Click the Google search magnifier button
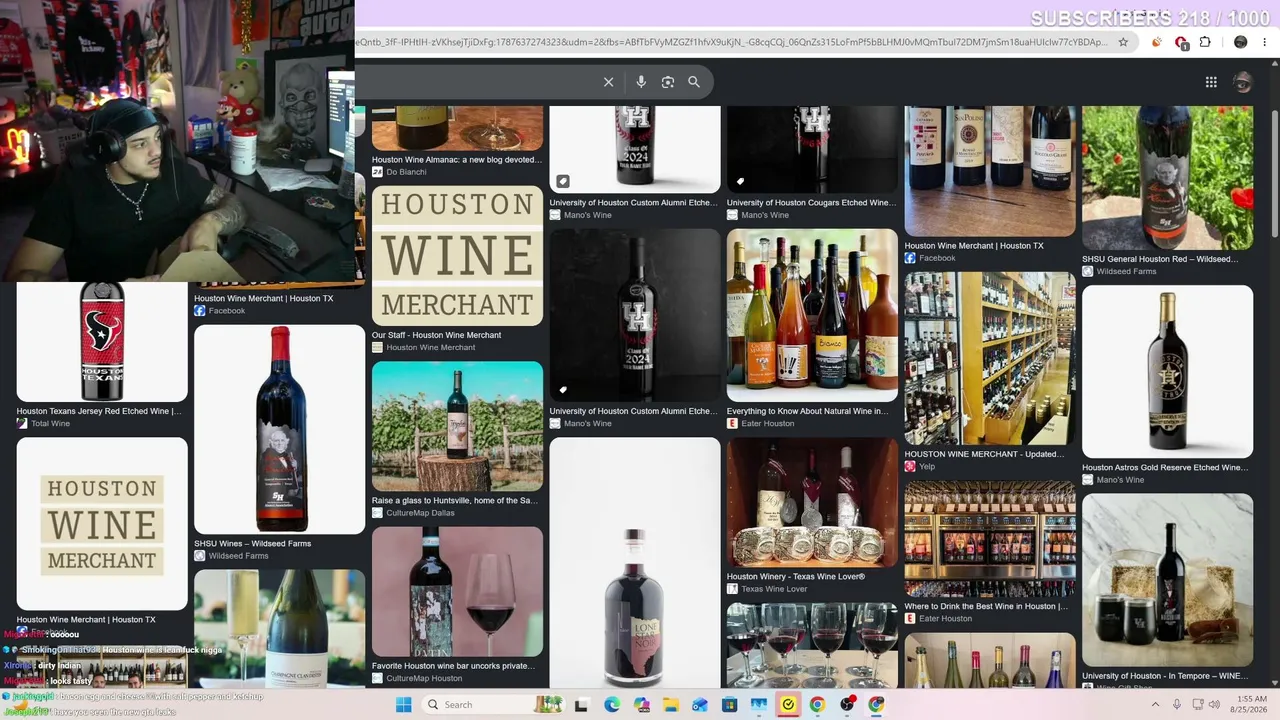 (x=694, y=82)
